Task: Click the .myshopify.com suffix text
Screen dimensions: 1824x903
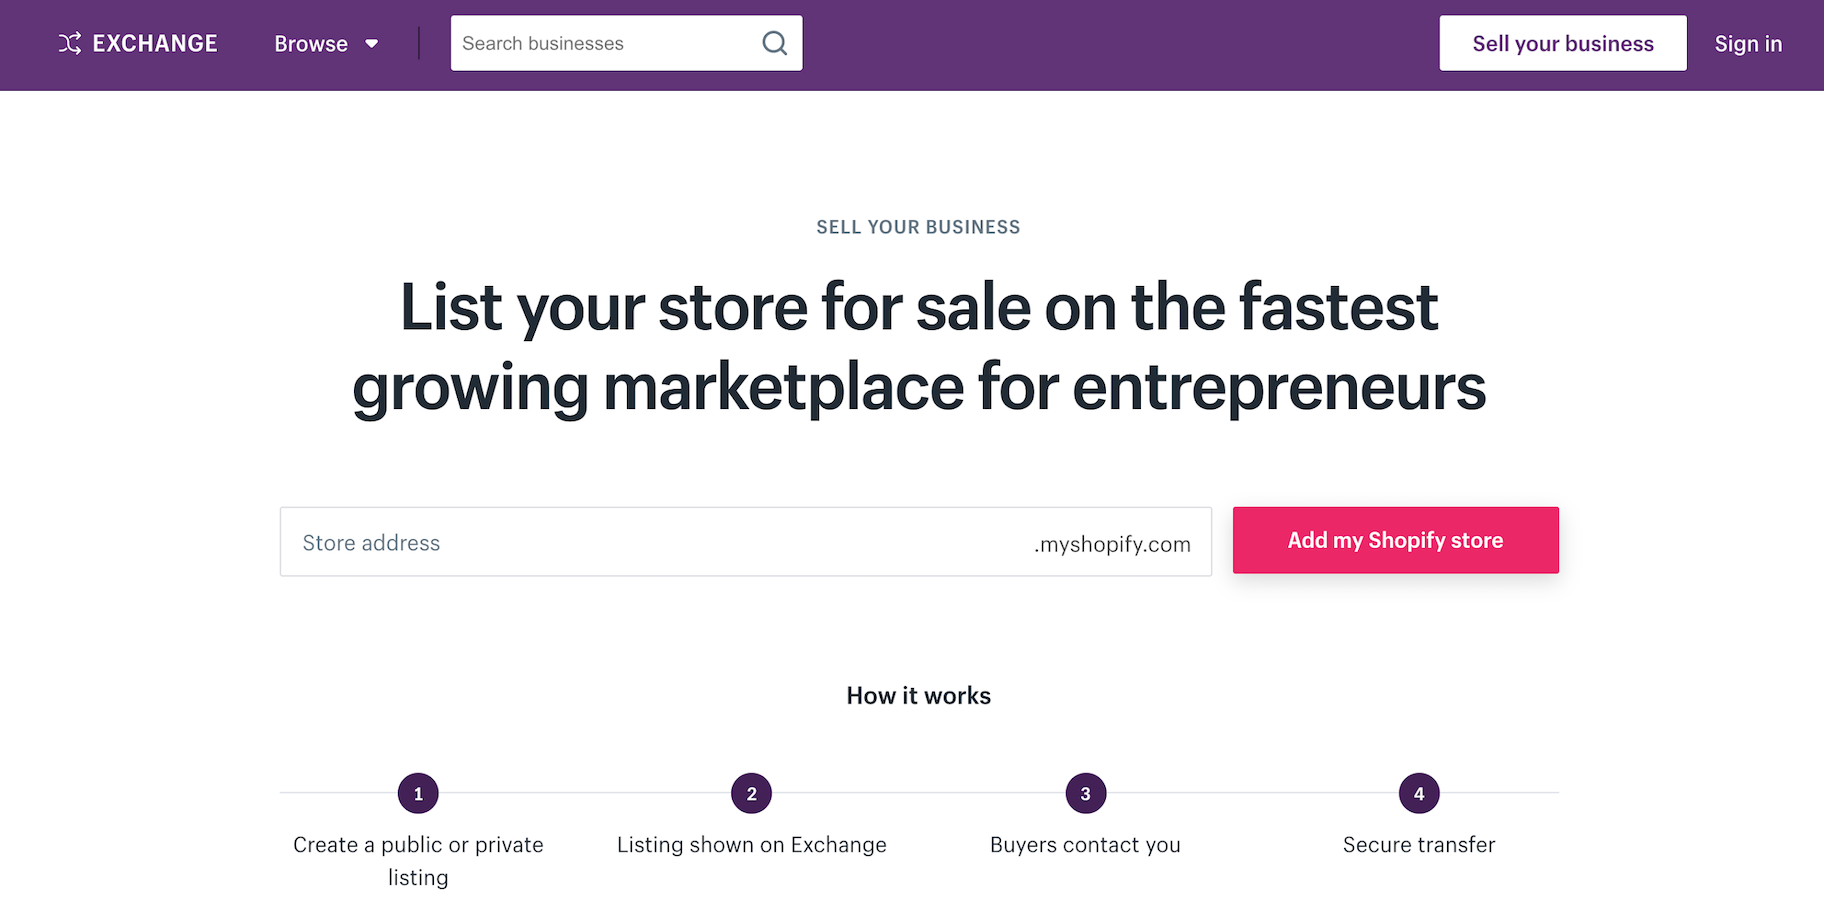Action: pos(1112,544)
